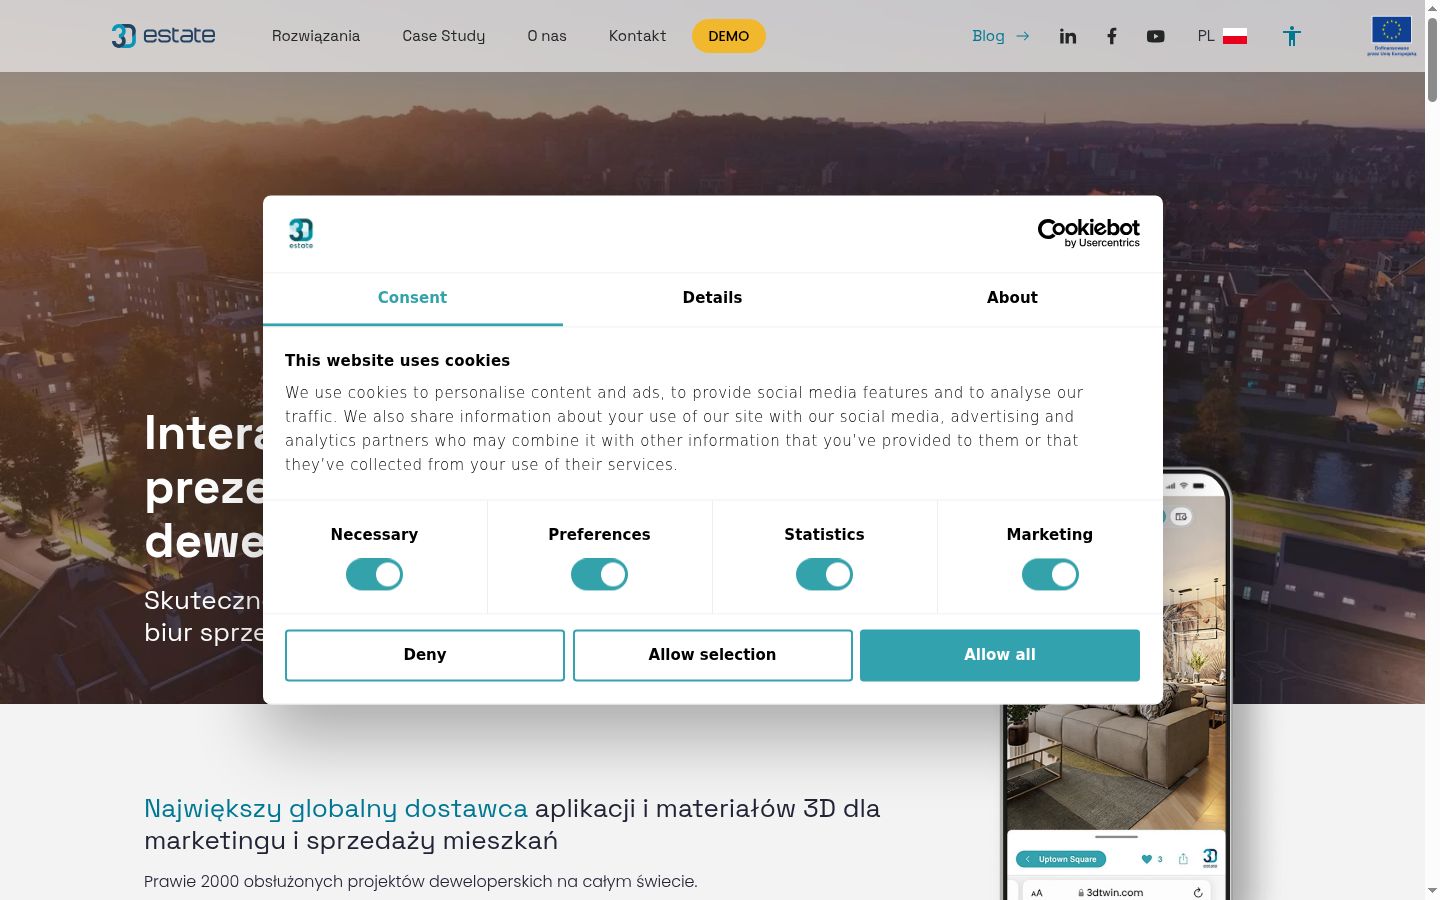
Task: Click the 'This website uses cookies' heading
Action: pyautogui.click(x=397, y=361)
